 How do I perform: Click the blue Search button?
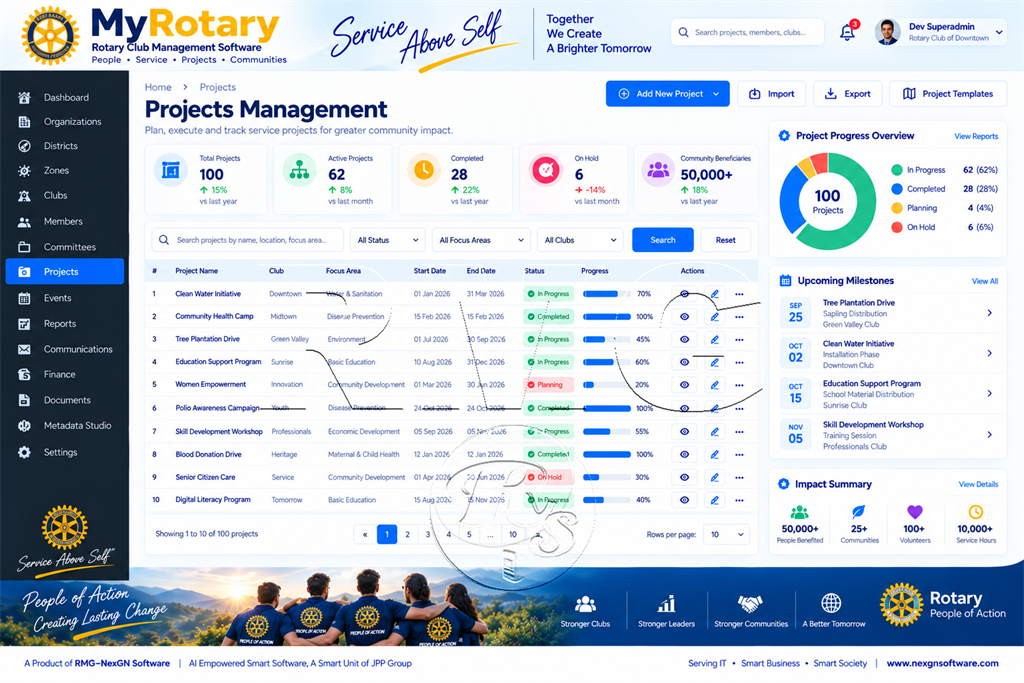coord(663,240)
